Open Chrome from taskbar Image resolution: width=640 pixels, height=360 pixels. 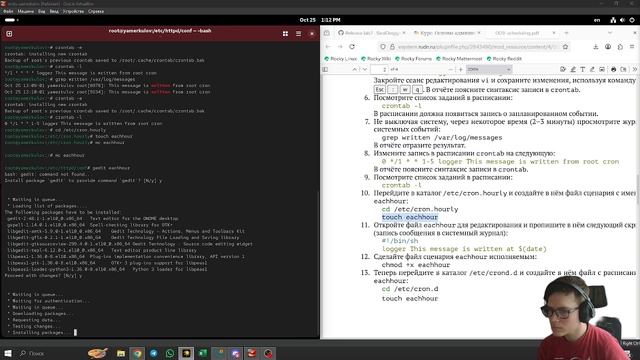point(137,353)
